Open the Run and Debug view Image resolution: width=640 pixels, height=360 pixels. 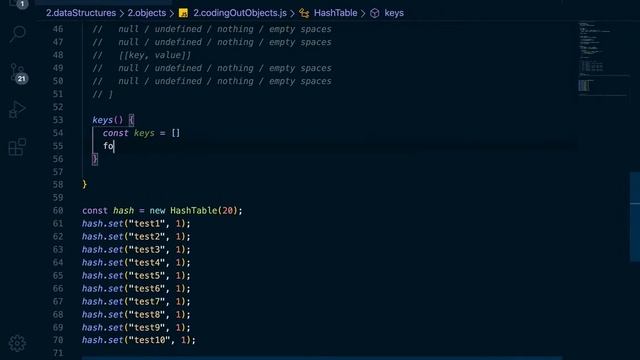click(x=17, y=109)
